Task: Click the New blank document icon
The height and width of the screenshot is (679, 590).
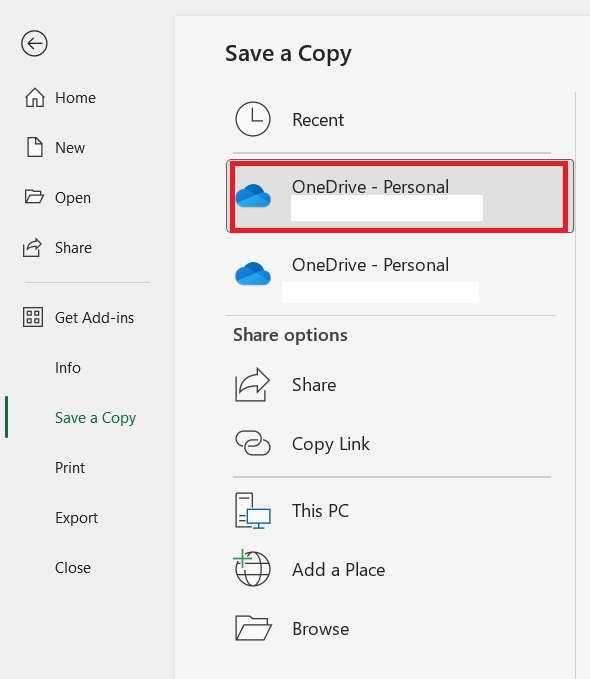Action: (35, 147)
